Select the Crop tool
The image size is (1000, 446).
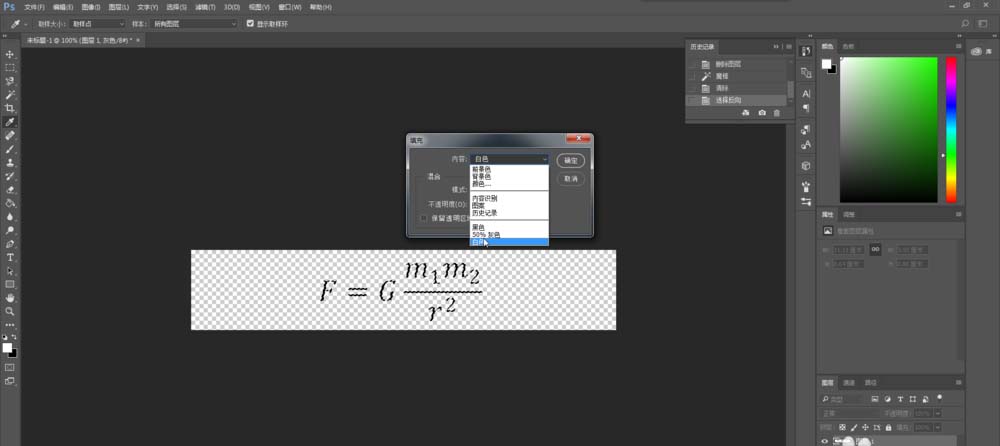[x=10, y=108]
